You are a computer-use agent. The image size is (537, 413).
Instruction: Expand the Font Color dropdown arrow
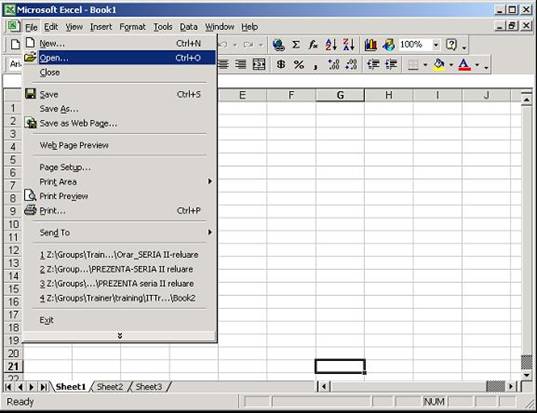477,65
